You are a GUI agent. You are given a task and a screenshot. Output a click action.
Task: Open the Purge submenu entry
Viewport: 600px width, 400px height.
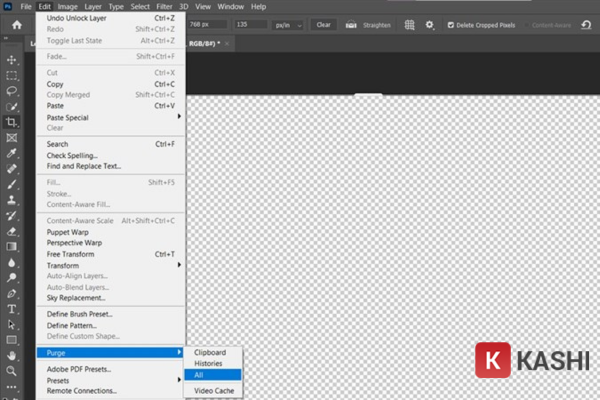[111, 353]
